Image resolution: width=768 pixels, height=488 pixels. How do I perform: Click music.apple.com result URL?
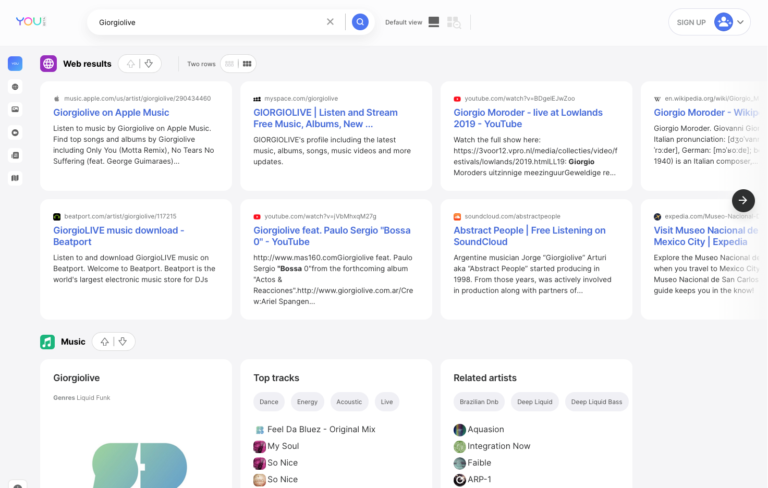coord(137,98)
